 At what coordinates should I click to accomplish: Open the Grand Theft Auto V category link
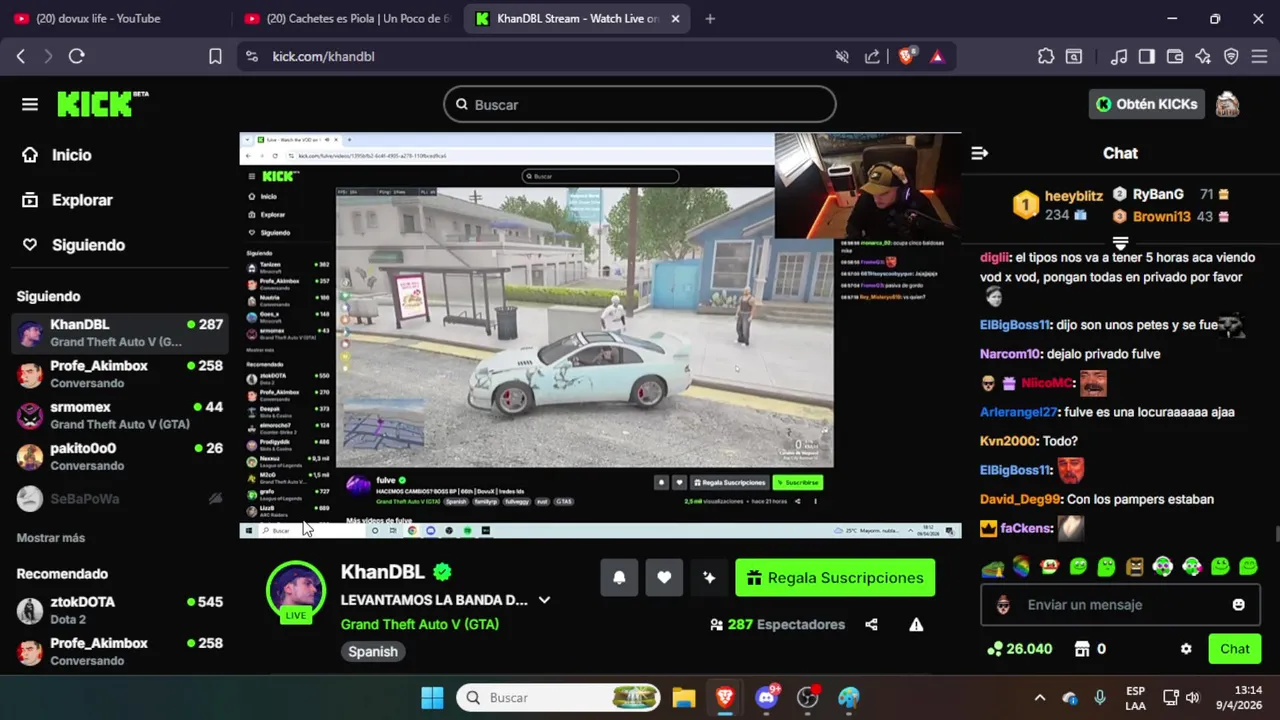[420, 624]
